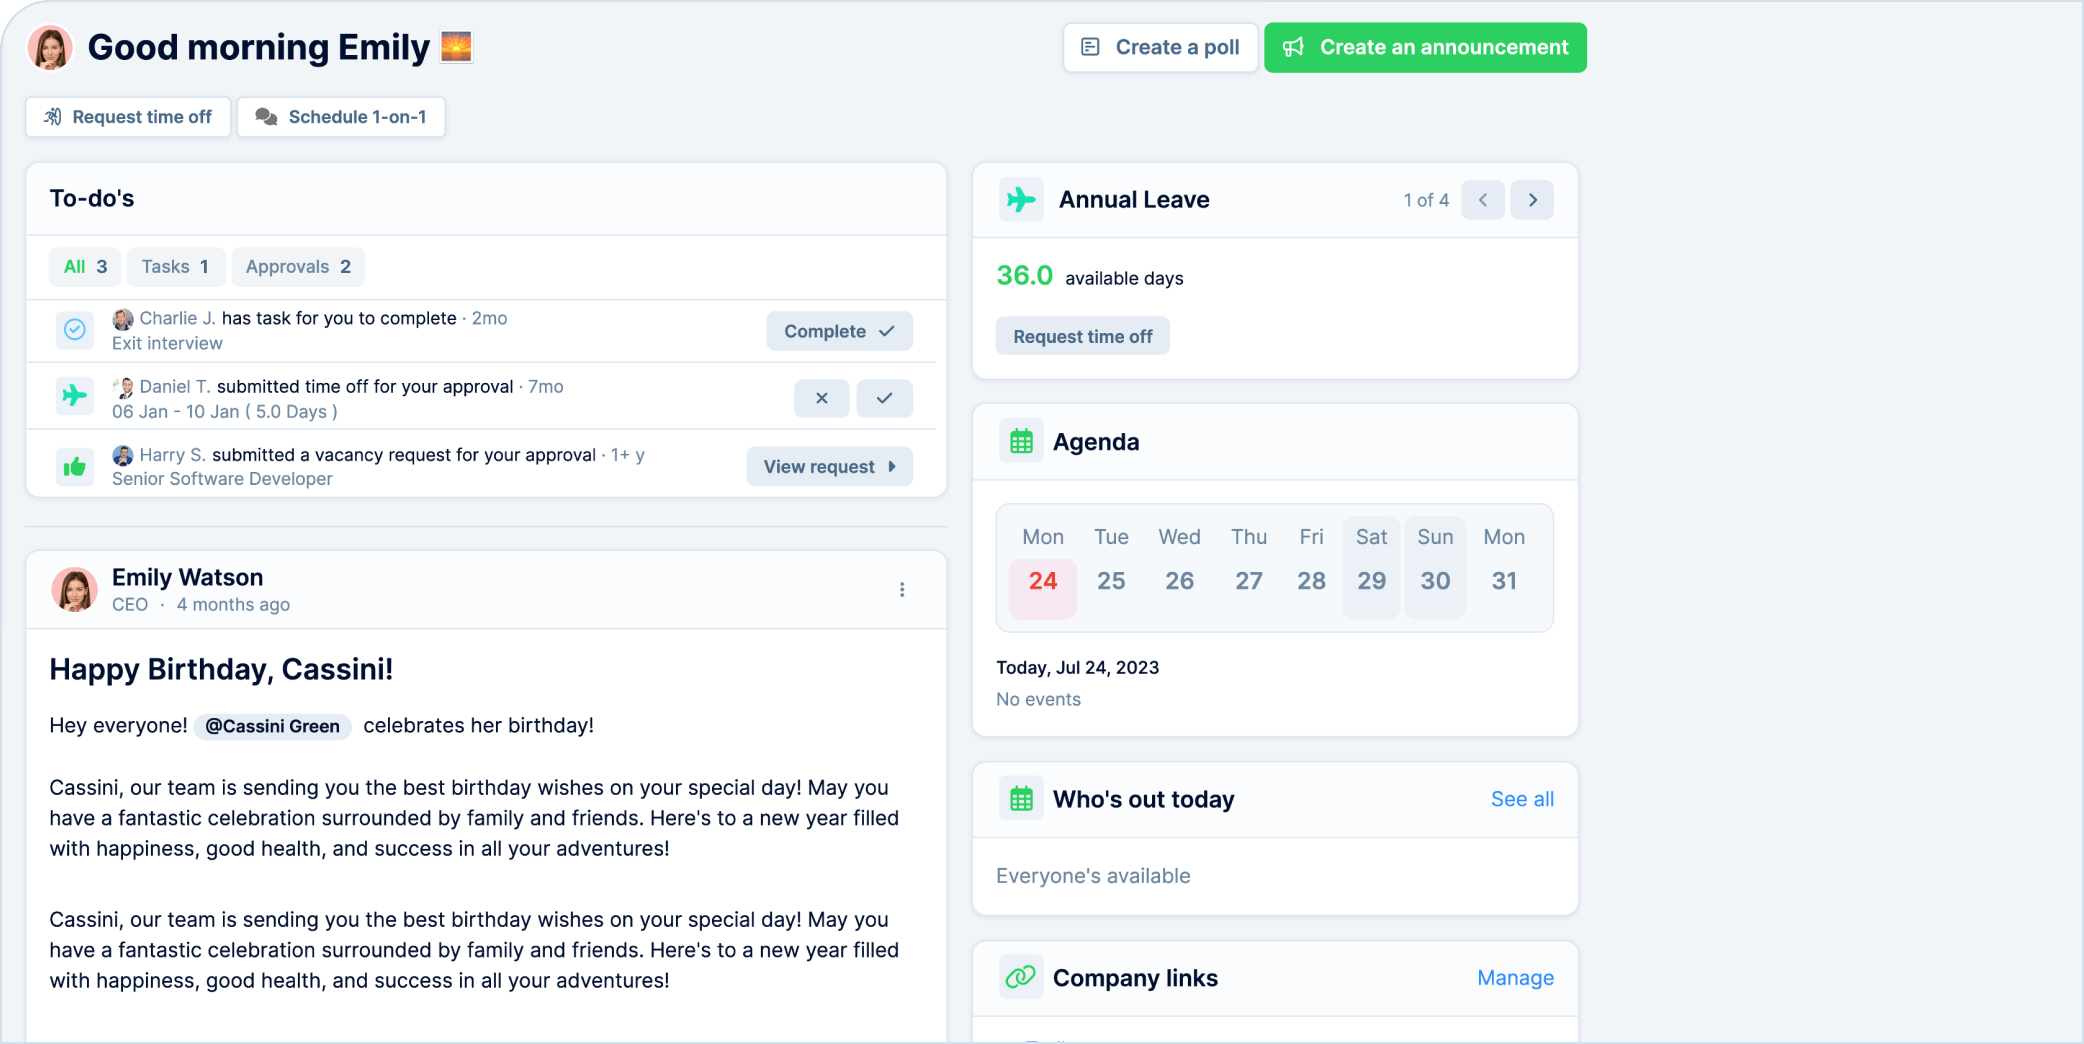Click Create an announcement button
2084x1044 pixels.
[1425, 48]
